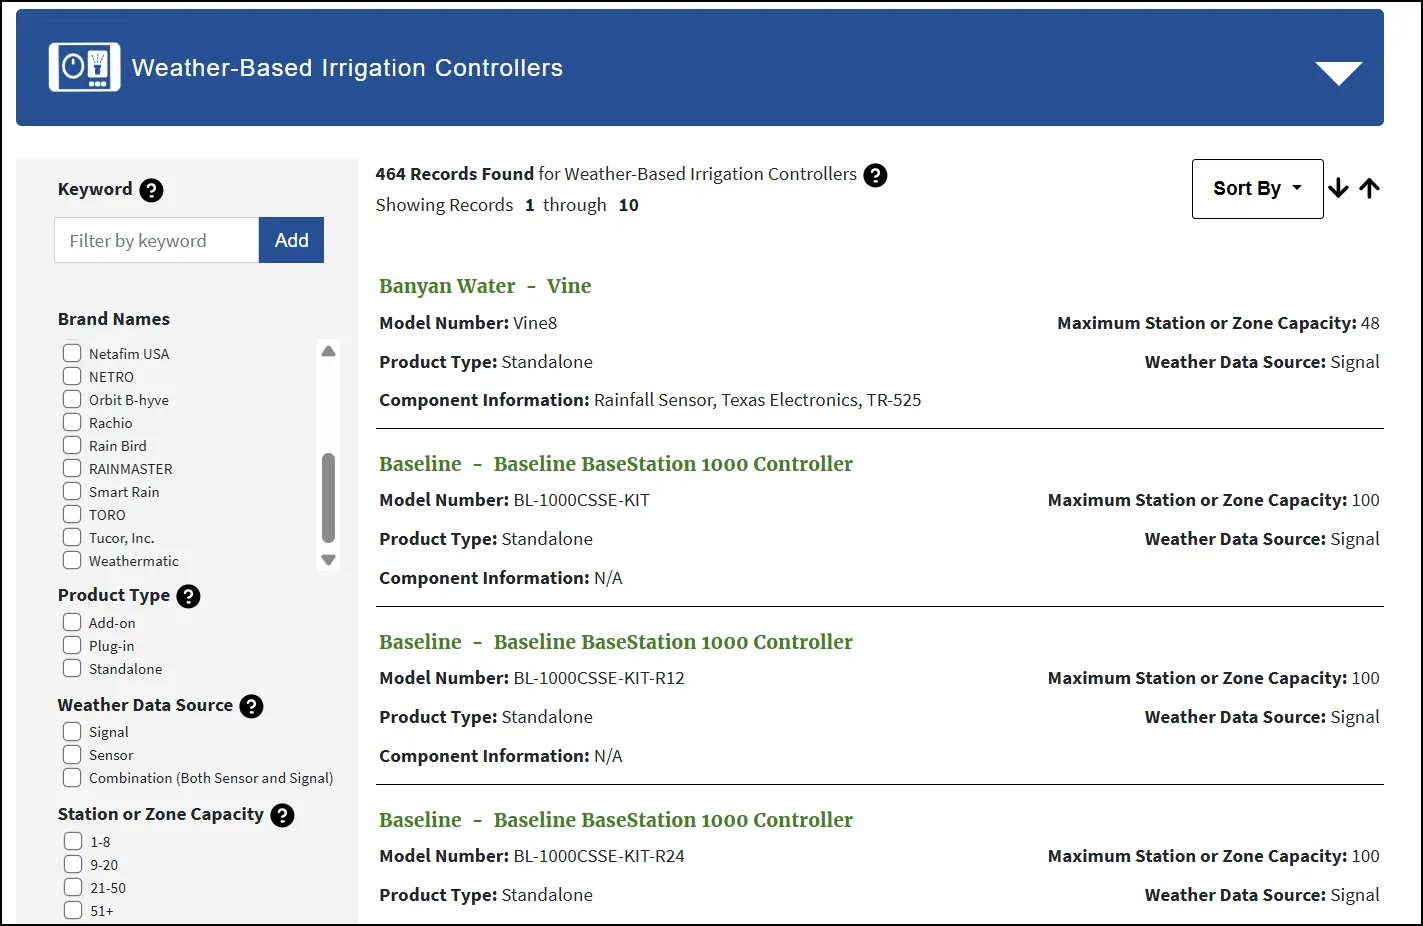The image size is (1423, 926).
Task: Check the Orbit B-hyve brand checkbox
Action: click(72, 399)
